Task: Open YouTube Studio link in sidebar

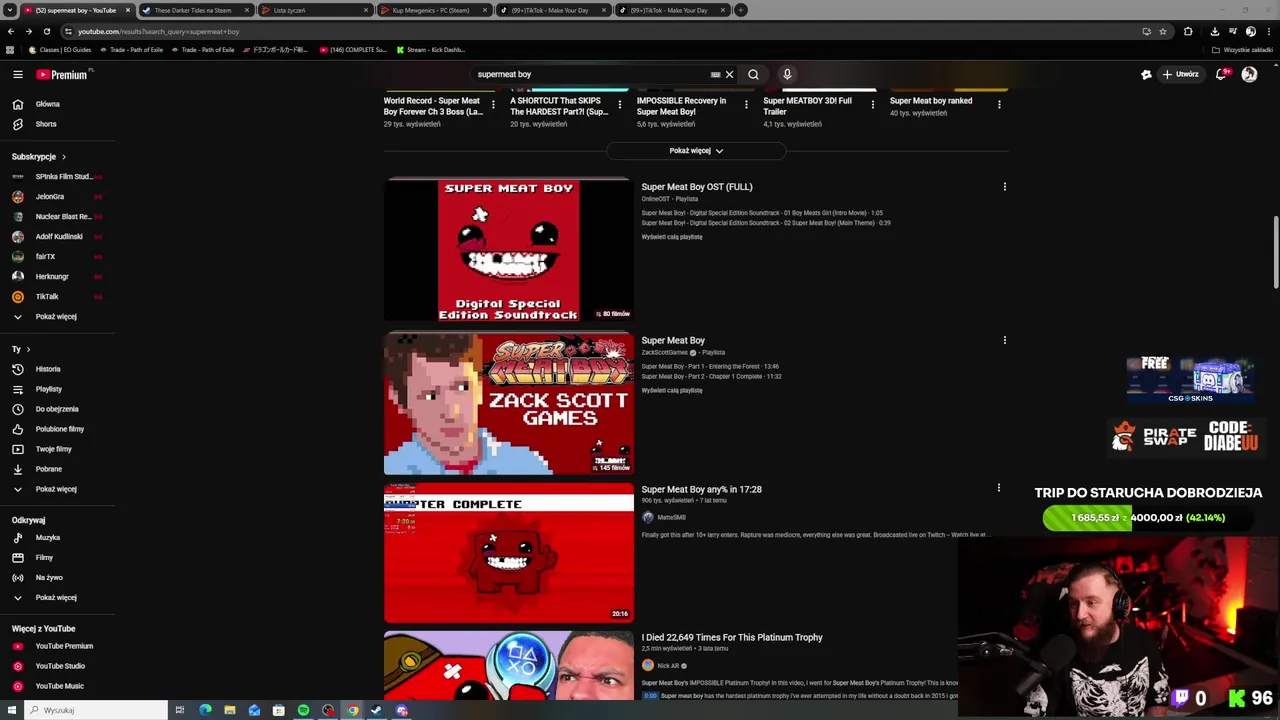Action: click(58, 666)
